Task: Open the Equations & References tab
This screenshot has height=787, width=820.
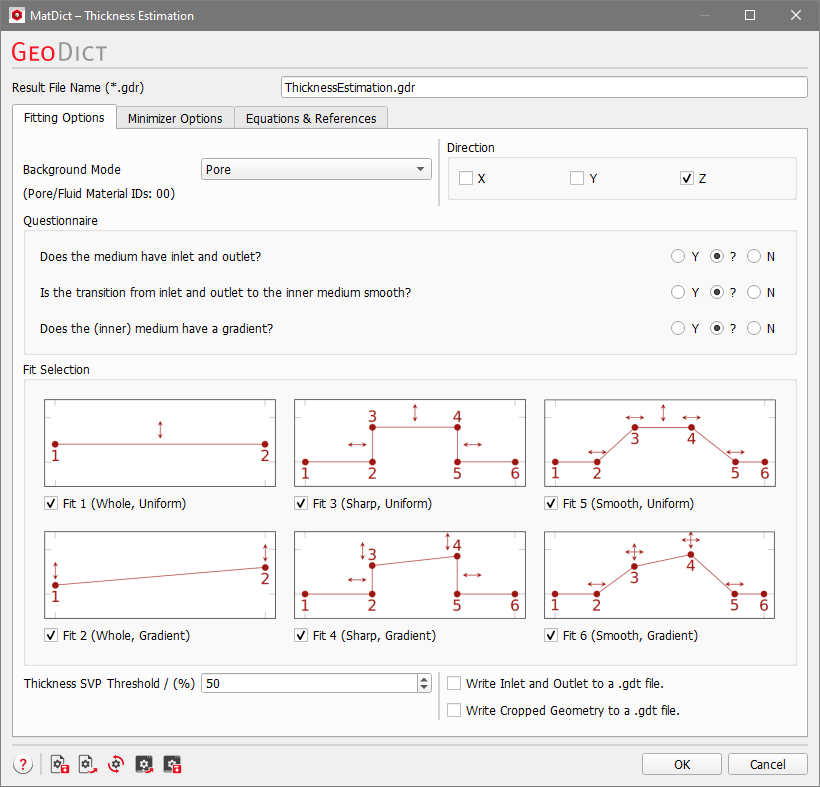Action: (x=311, y=117)
